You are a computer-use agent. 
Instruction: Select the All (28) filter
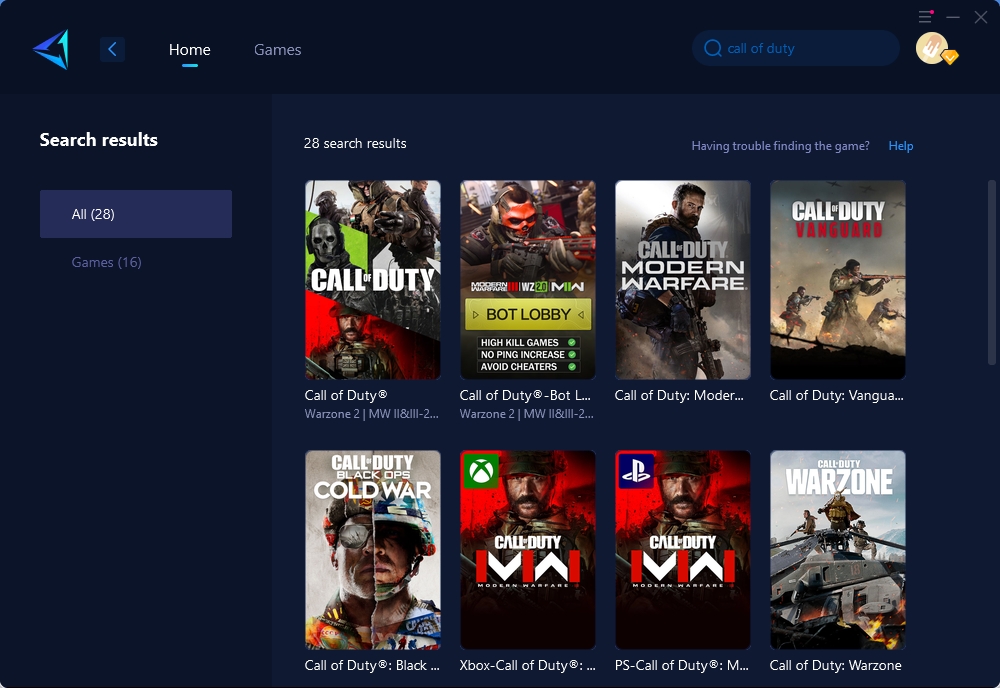click(136, 214)
